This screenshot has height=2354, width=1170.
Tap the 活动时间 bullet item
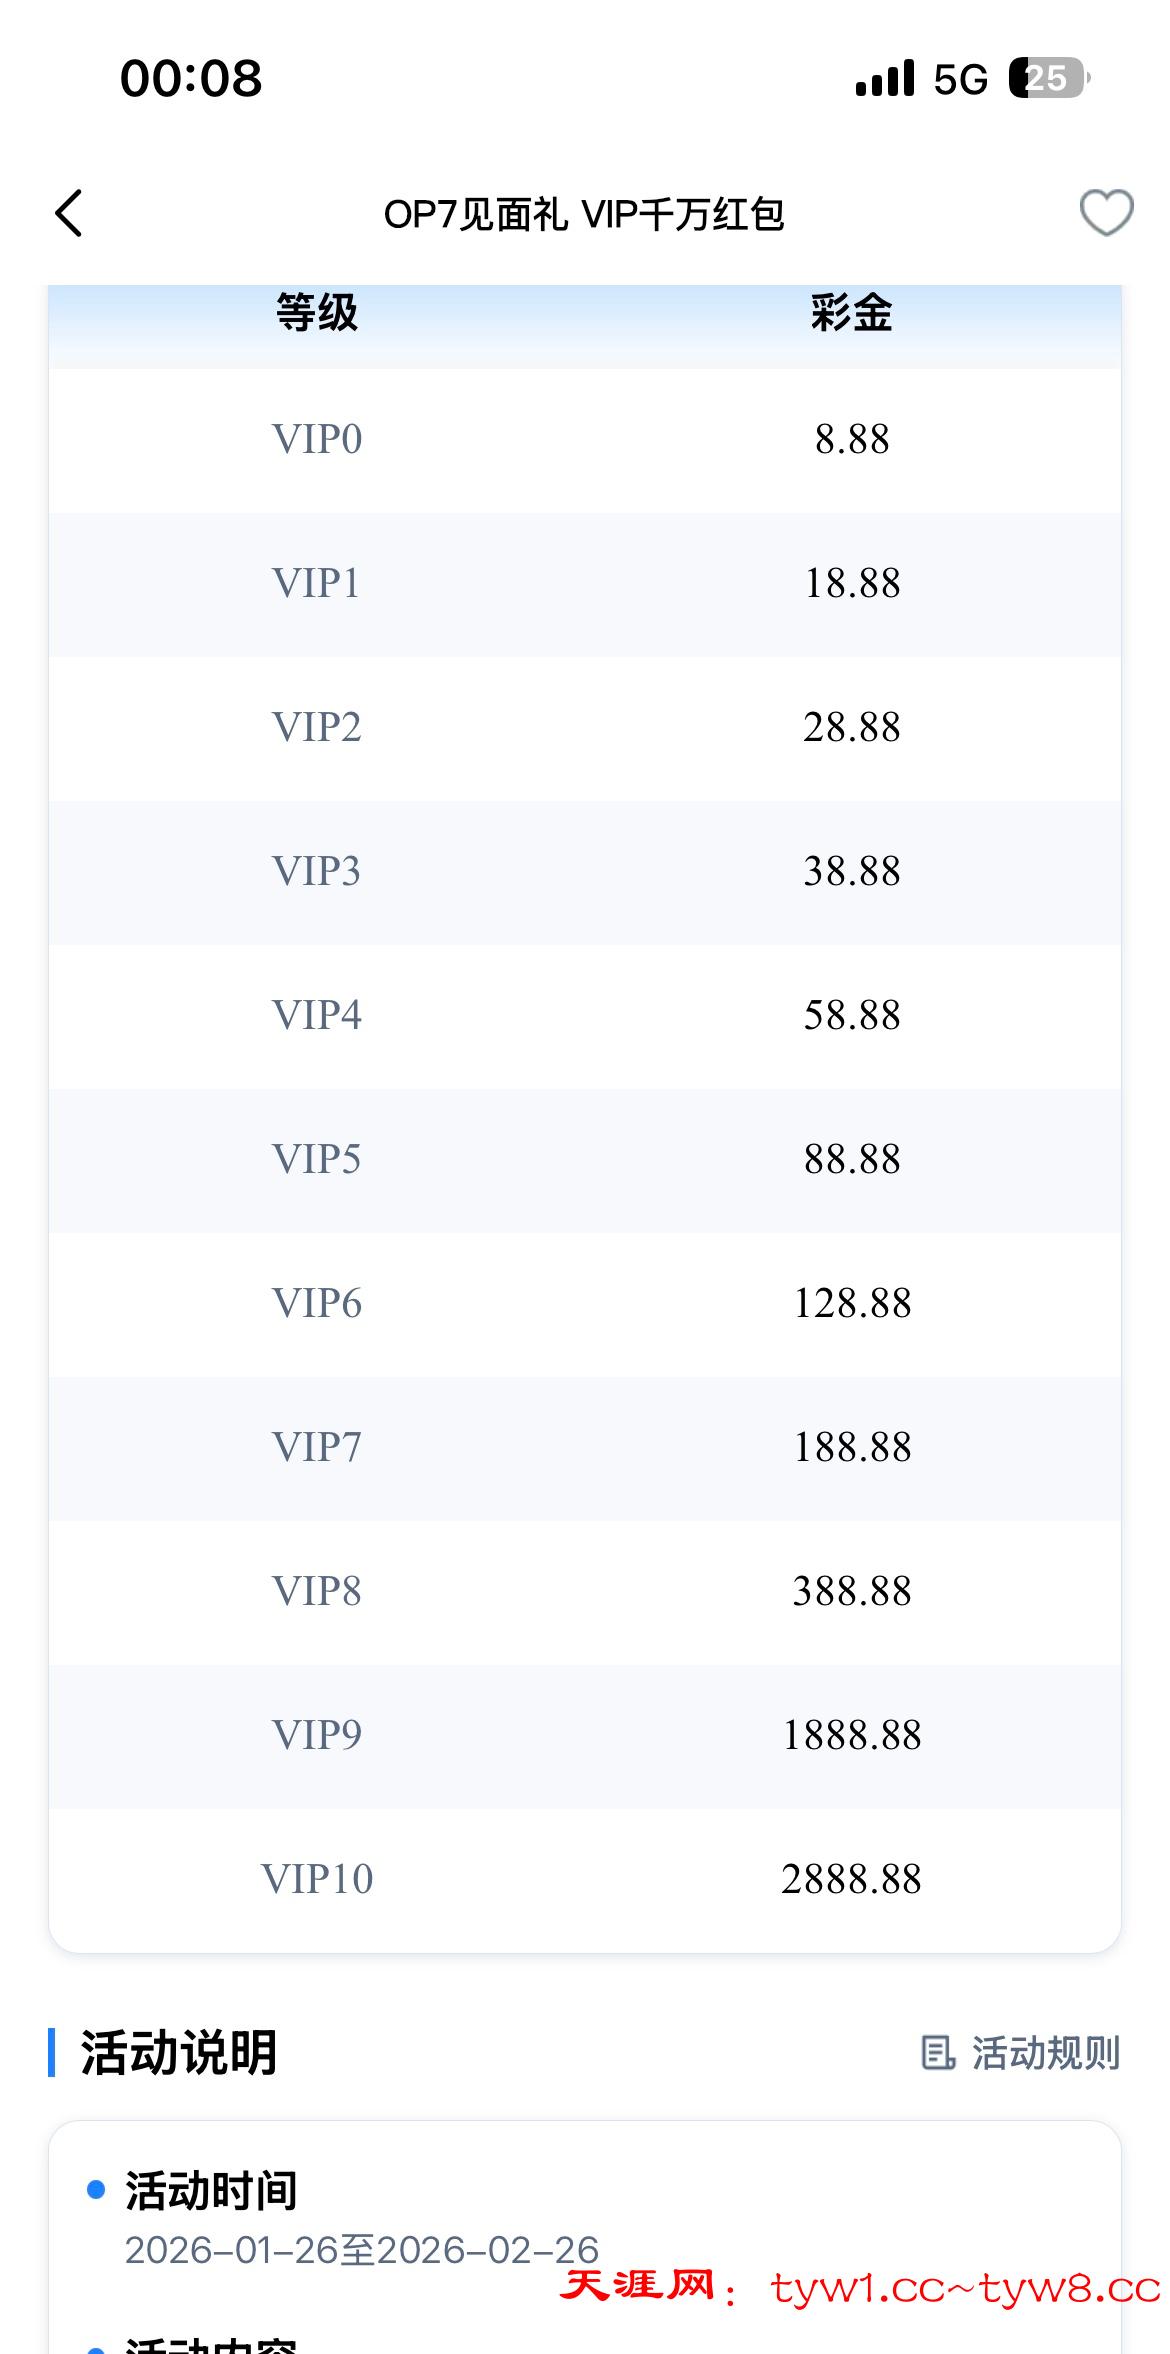(211, 2191)
